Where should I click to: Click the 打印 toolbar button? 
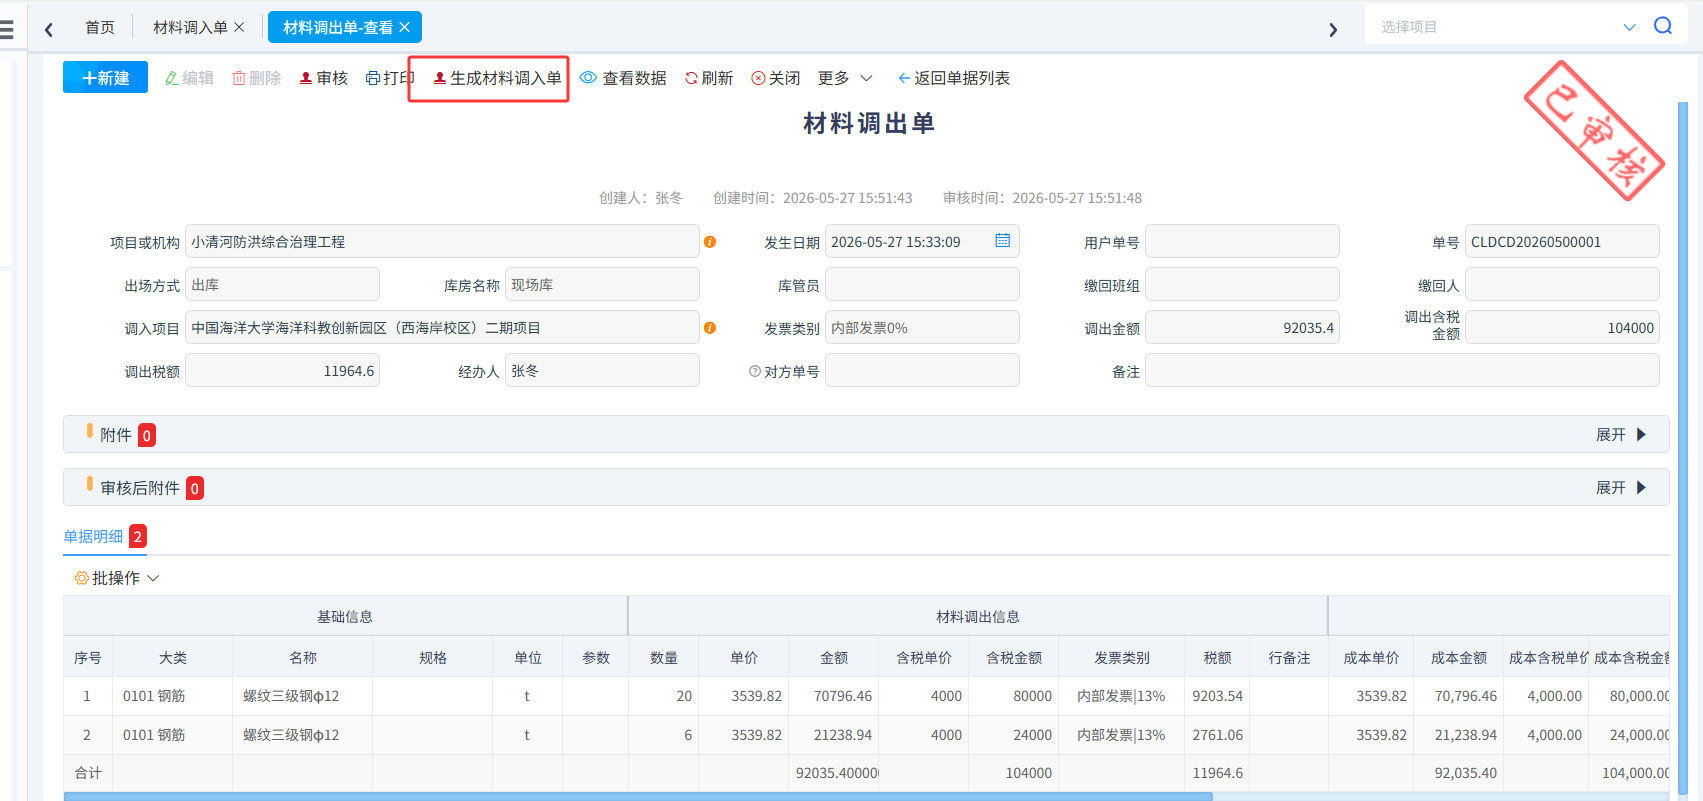[390, 78]
